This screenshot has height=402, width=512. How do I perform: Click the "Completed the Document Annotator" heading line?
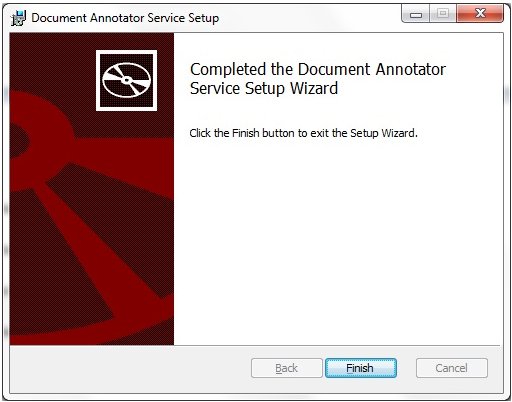coord(318,70)
